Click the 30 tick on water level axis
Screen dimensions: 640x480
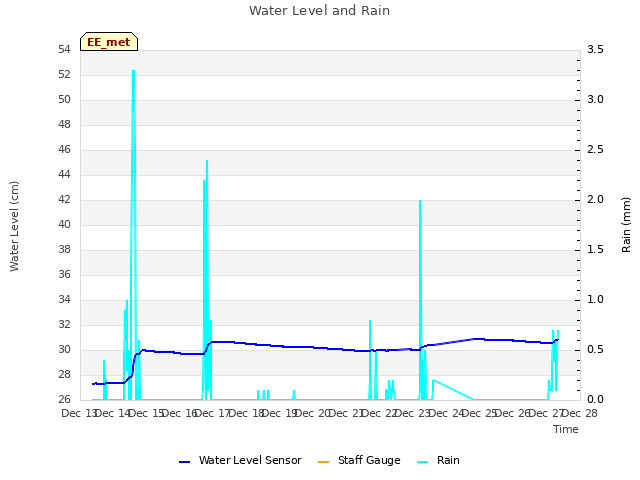click(64, 349)
